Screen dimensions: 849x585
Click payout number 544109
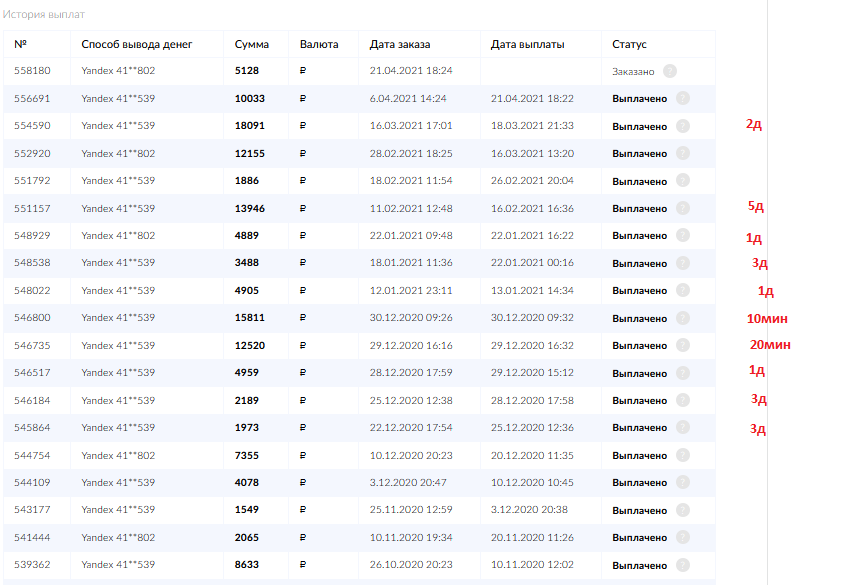[32, 483]
